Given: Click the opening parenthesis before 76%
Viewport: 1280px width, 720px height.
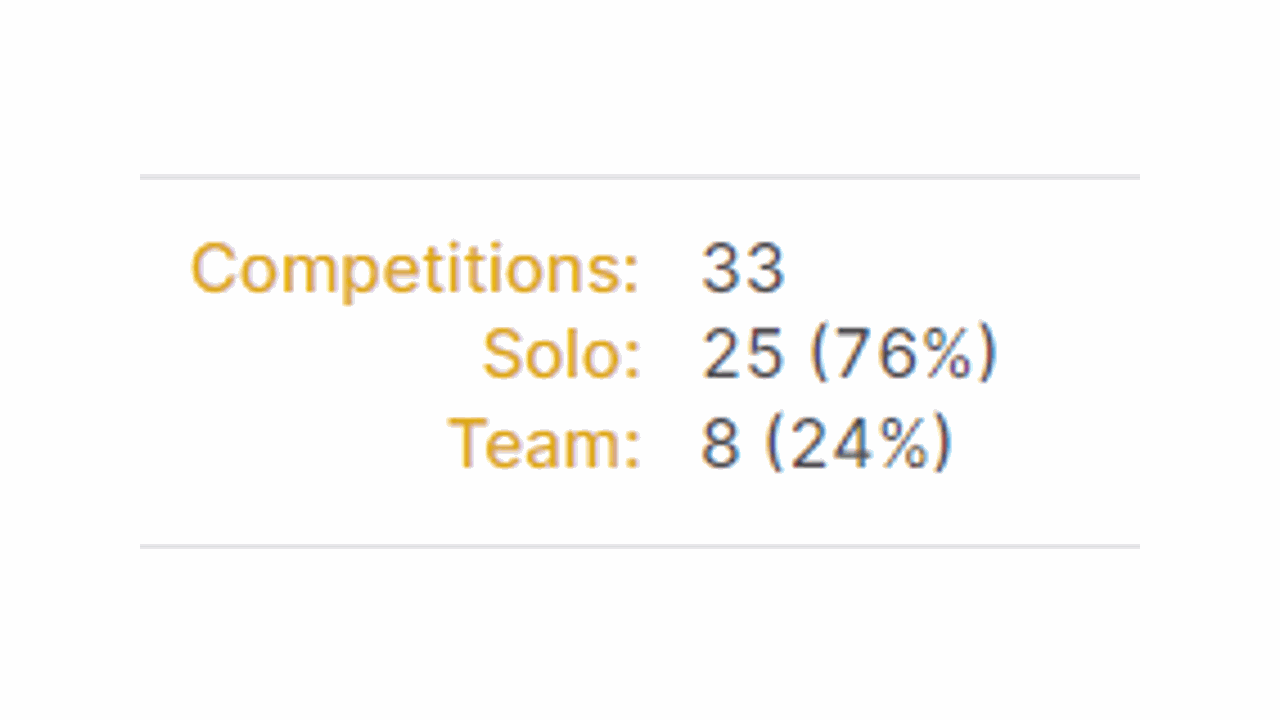Looking at the screenshot, I should pyautogui.click(x=819, y=355).
